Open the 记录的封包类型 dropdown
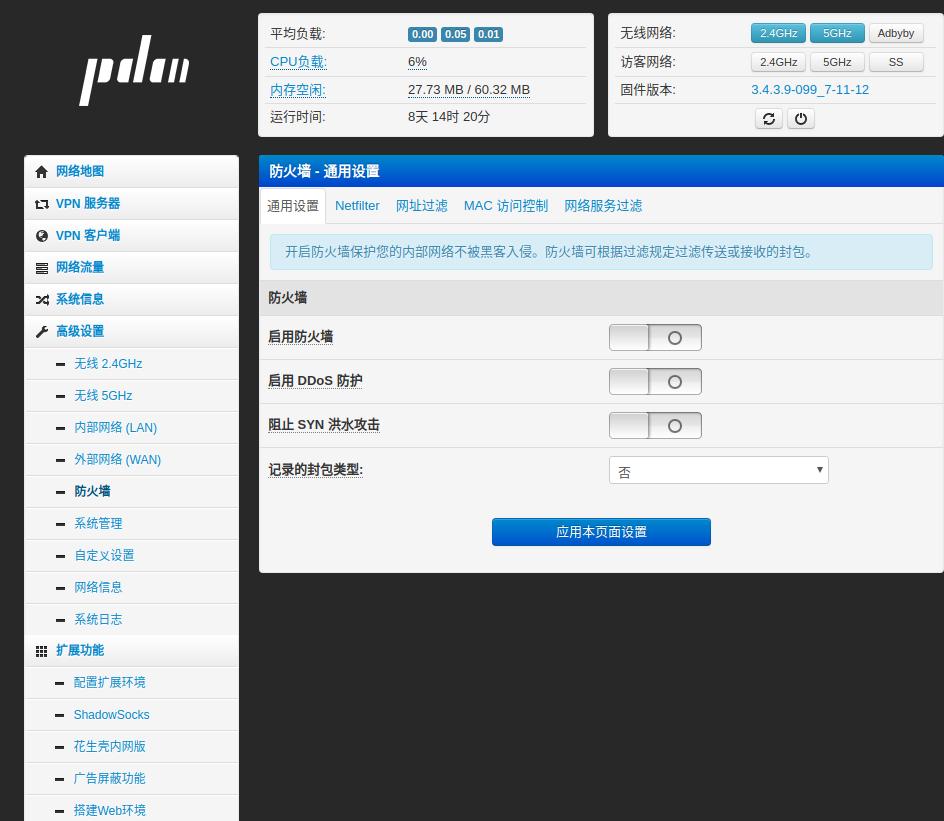 click(x=719, y=470)
